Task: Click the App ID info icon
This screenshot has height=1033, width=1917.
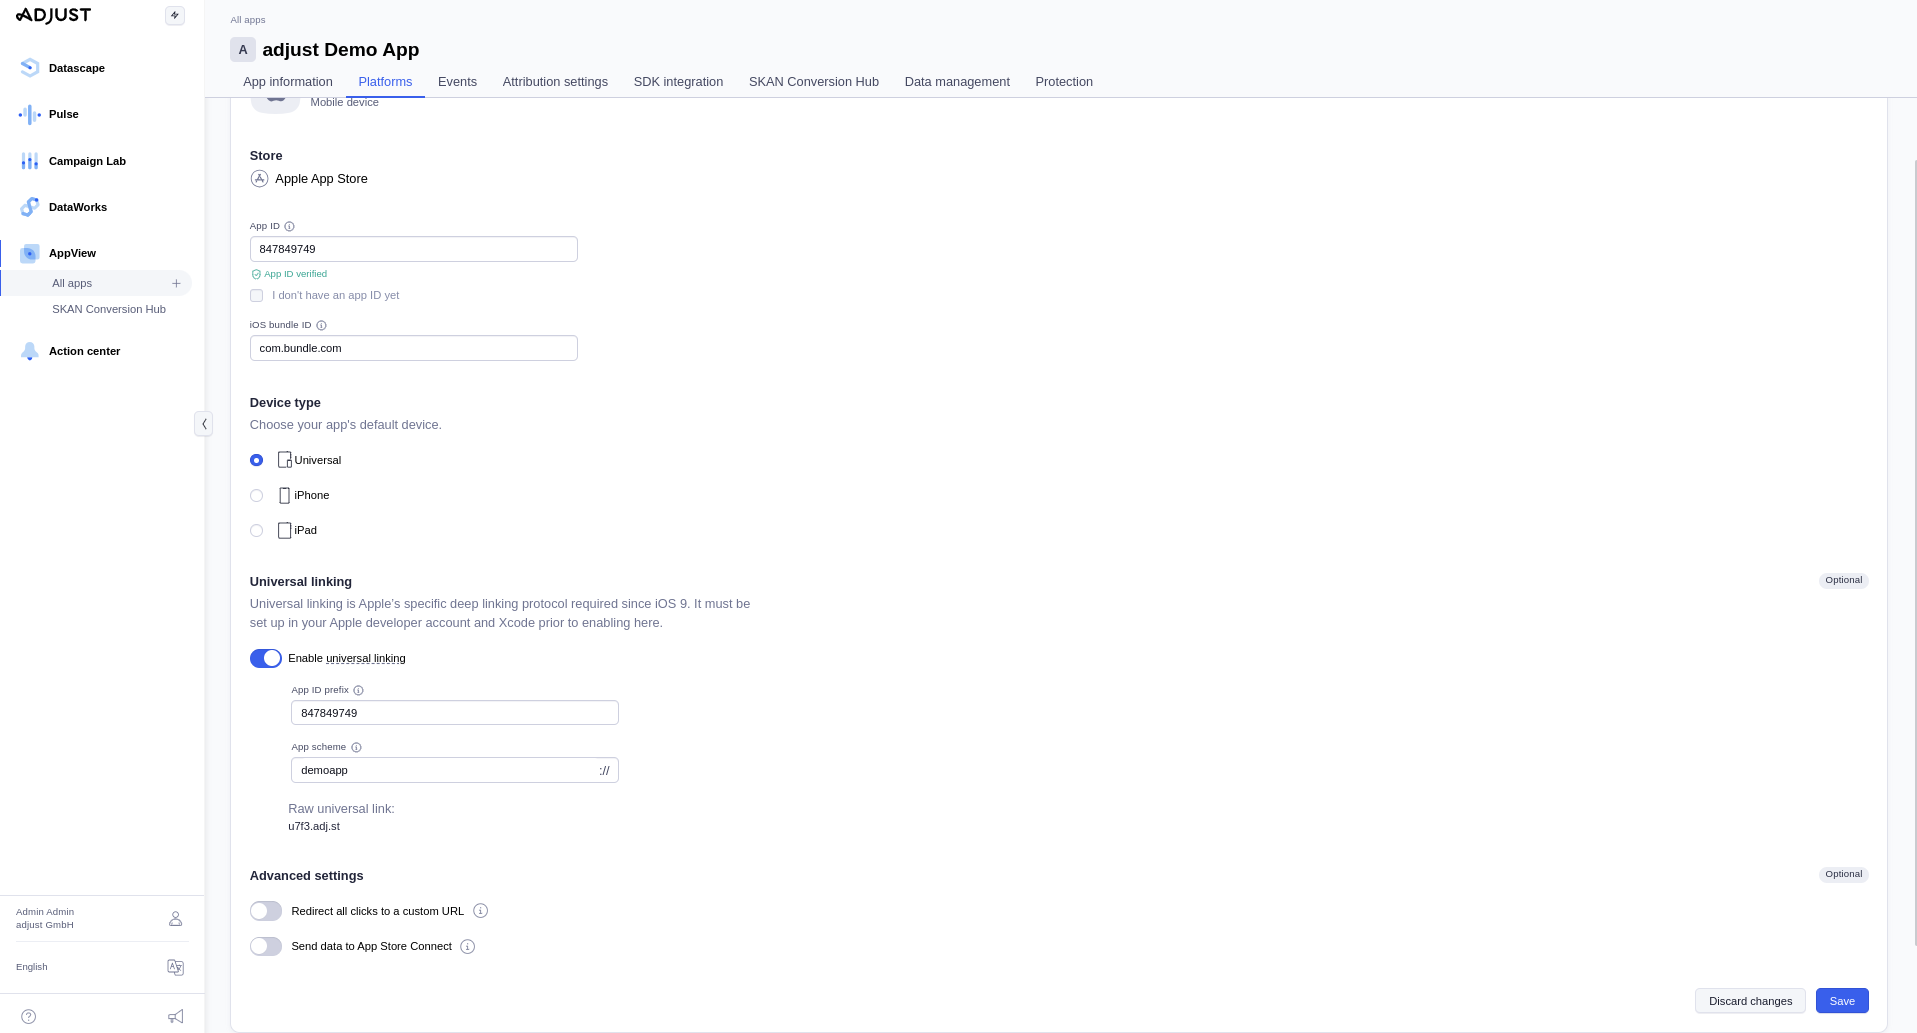Action: pyautogui.click(x=290, y=226)
